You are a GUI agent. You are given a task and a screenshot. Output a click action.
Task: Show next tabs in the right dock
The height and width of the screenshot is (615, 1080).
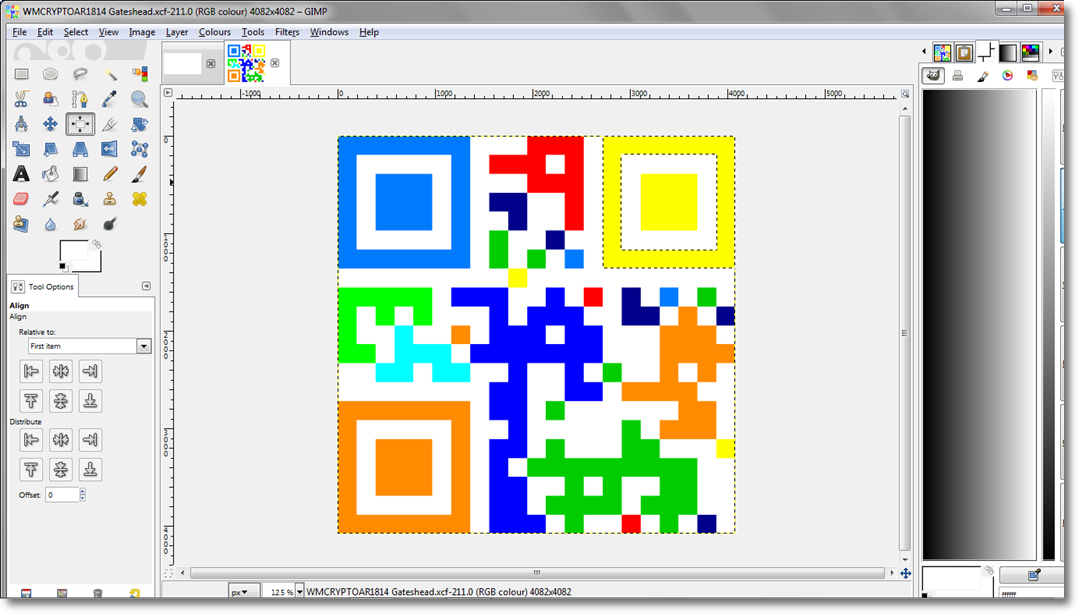tap(1050, 52)
